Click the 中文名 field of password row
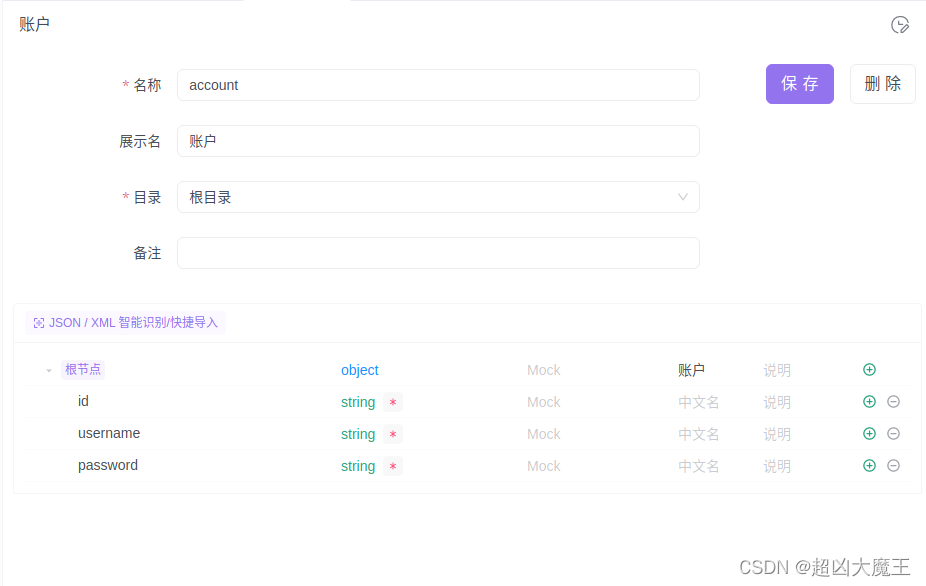This screenshot has width=926, height=586. point(699,466)
